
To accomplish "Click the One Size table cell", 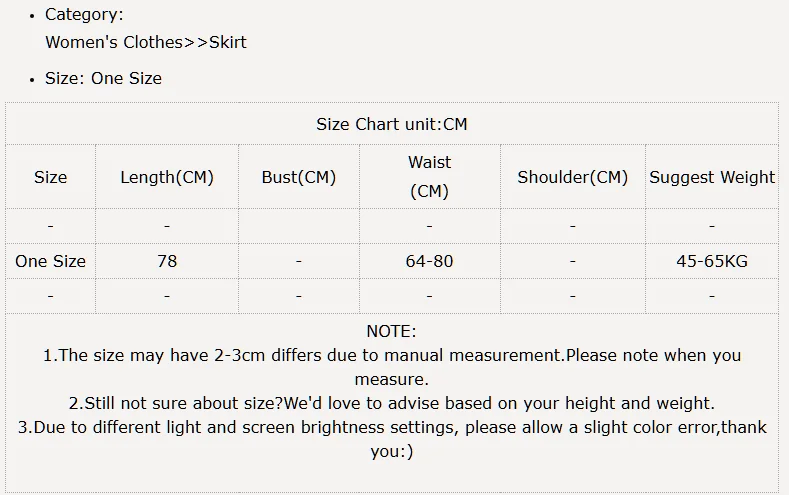I will [50, 261].
